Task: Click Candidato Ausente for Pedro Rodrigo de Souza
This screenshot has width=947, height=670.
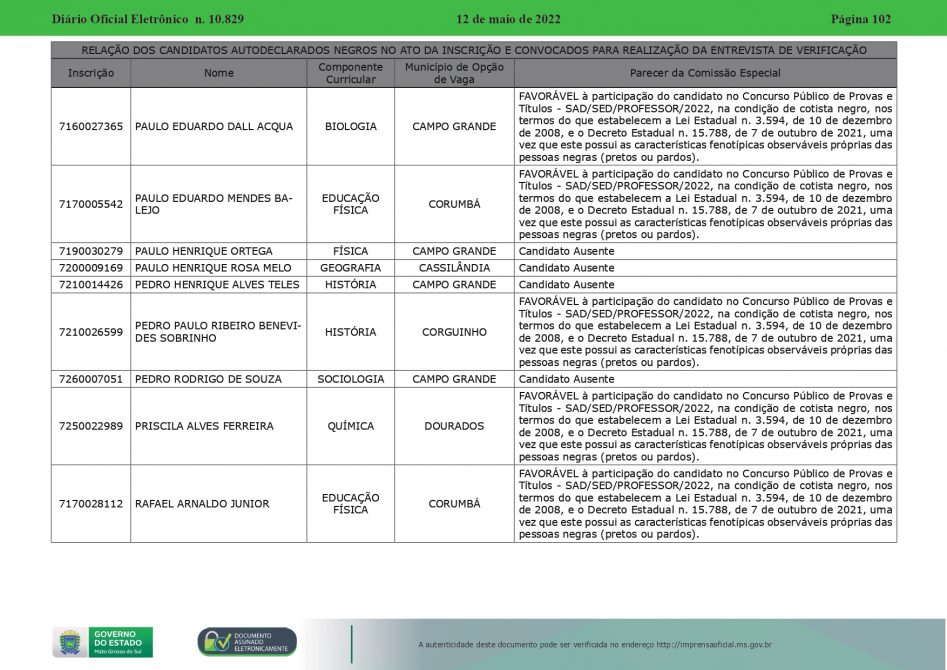Action: pyautogui.click(x=566, y=379)
